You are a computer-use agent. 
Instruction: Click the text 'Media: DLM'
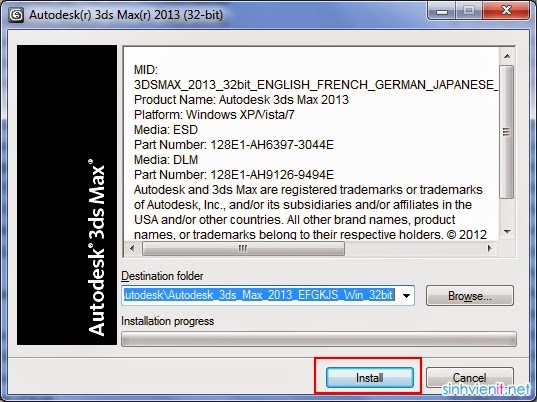[x=166, y=160]
